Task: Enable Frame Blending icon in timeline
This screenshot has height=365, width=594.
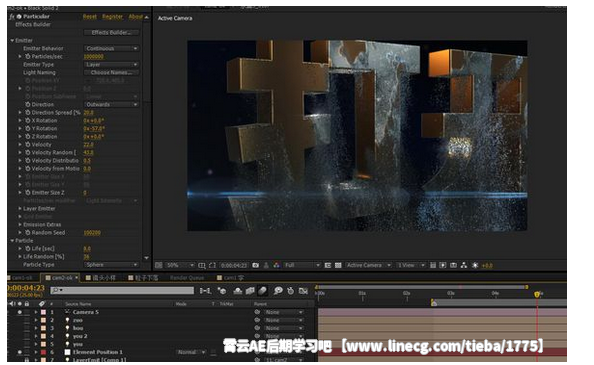Action: pos(250,291)
